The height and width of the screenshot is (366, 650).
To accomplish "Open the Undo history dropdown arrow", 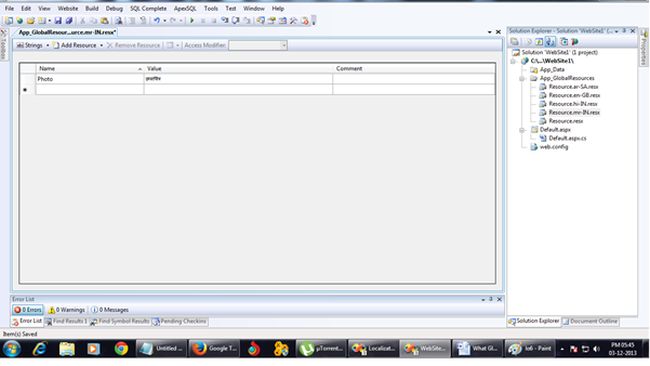I will (165, 20).
